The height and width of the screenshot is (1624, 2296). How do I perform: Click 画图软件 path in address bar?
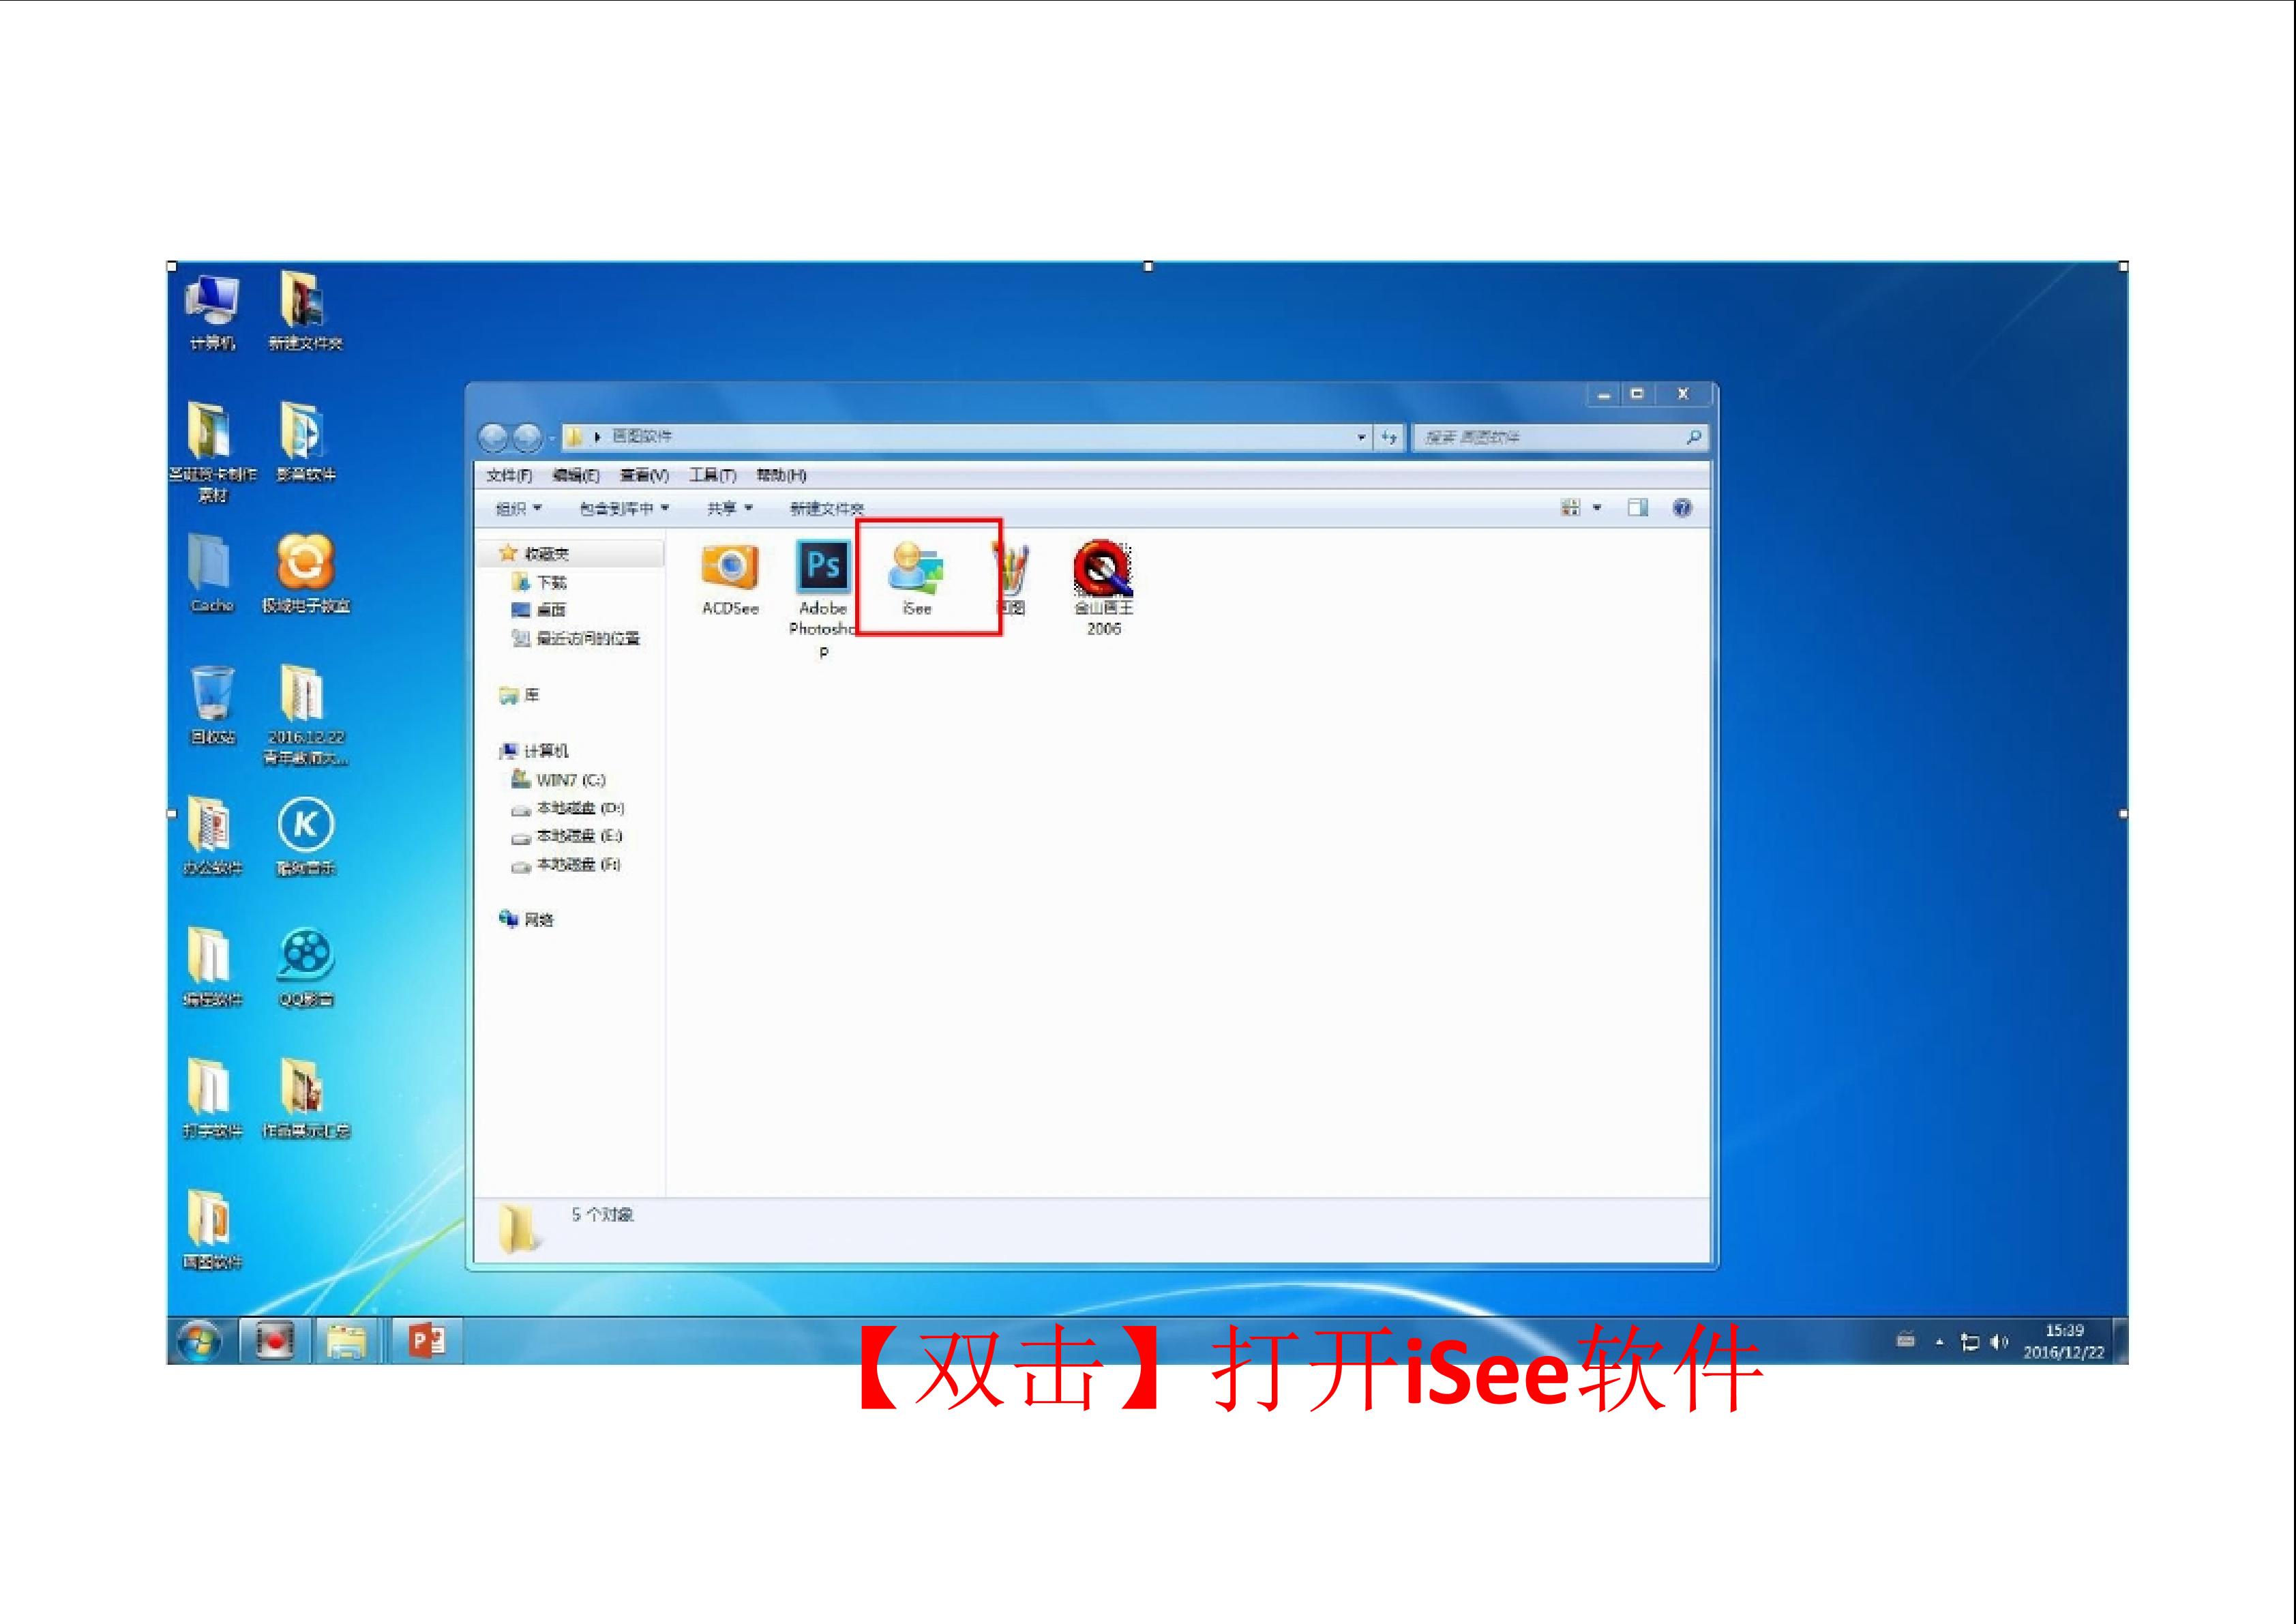tap(641, 437)
